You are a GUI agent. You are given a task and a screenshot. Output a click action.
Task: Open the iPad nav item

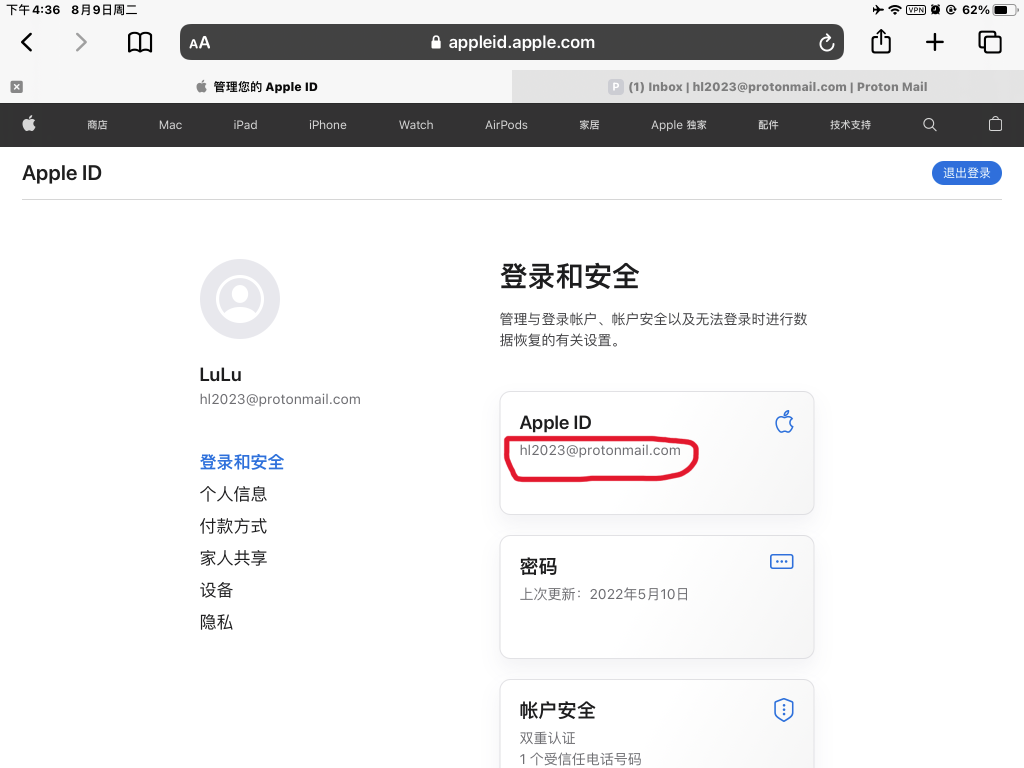pos(246,125)
